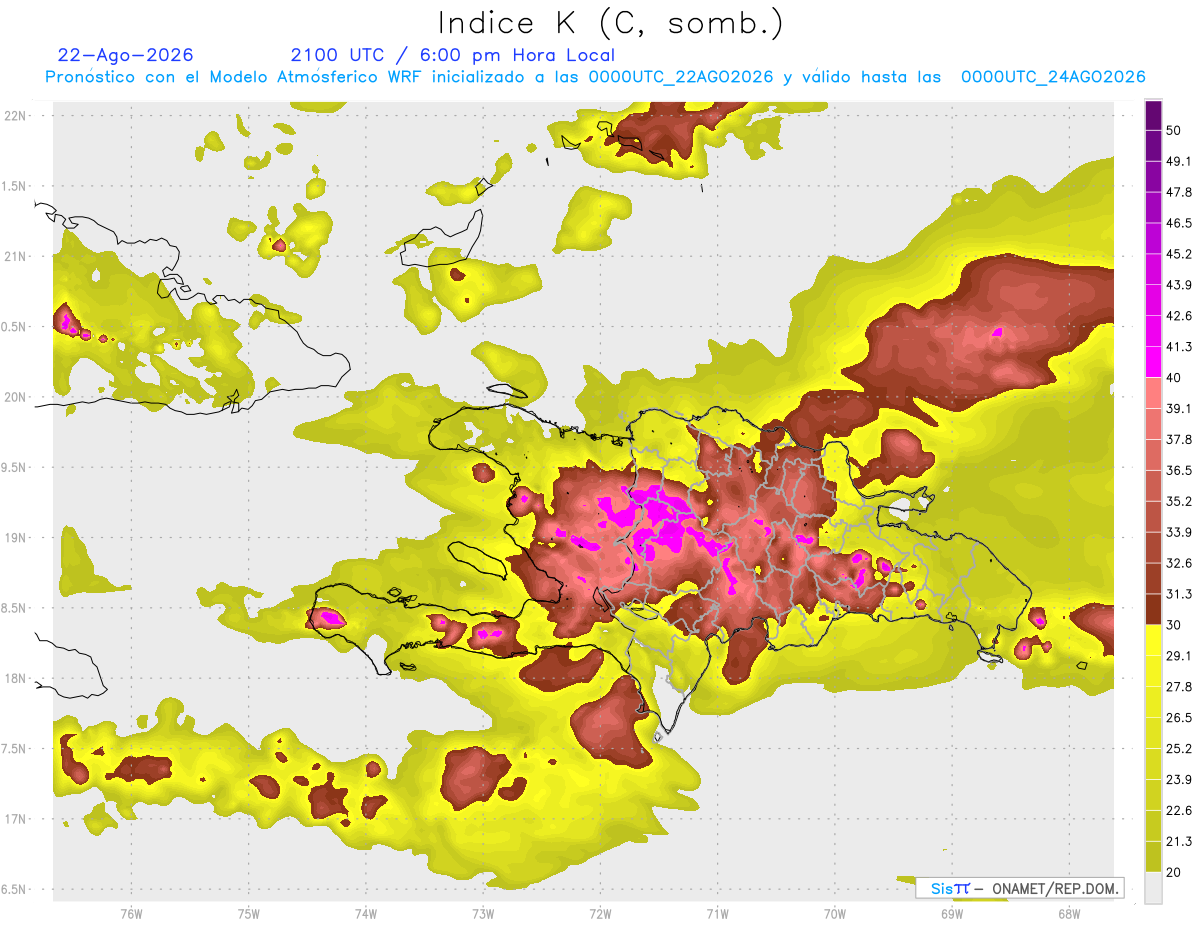The height and width of the screenshot is (927, 1200).
Task: Click the colorbar label '26.5'
Action: click(1180, 718)
